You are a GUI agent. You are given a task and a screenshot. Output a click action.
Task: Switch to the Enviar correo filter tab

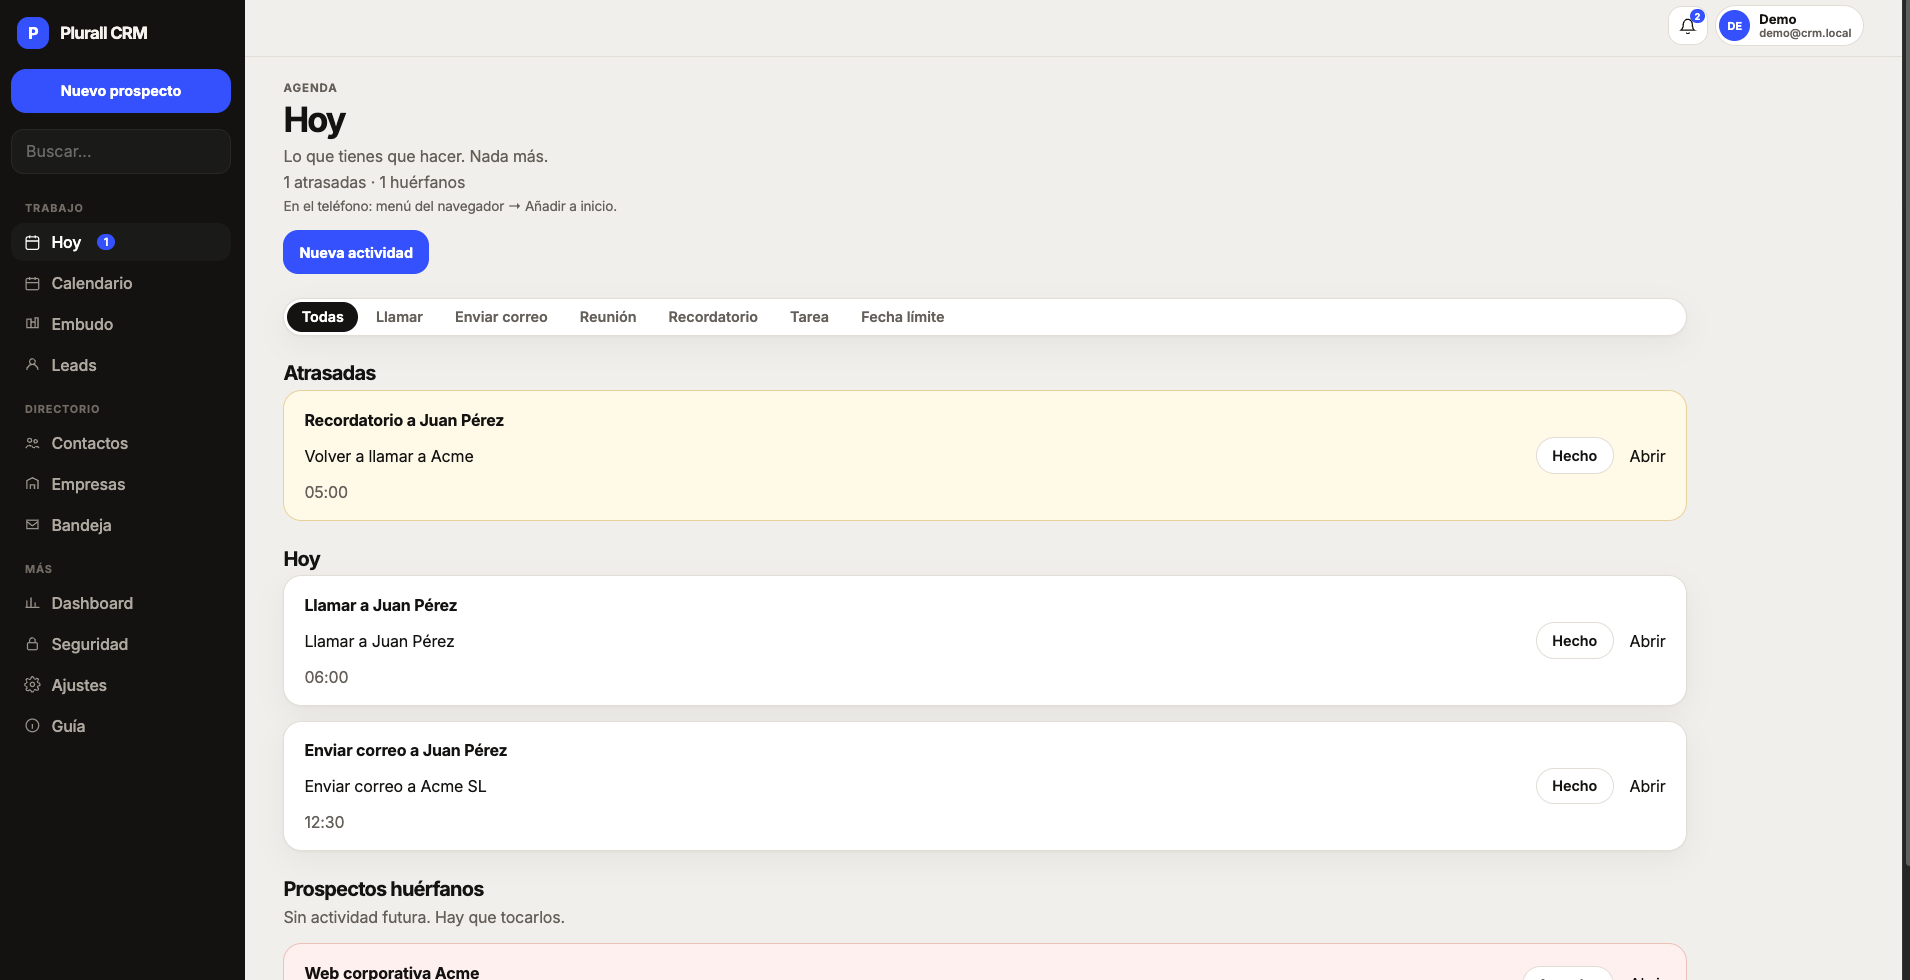pos(501,317)
